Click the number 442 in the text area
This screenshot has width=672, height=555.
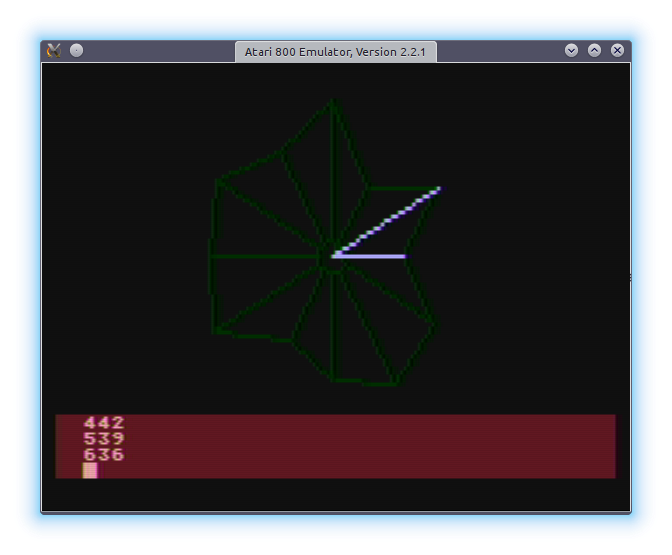pos(104,423)
